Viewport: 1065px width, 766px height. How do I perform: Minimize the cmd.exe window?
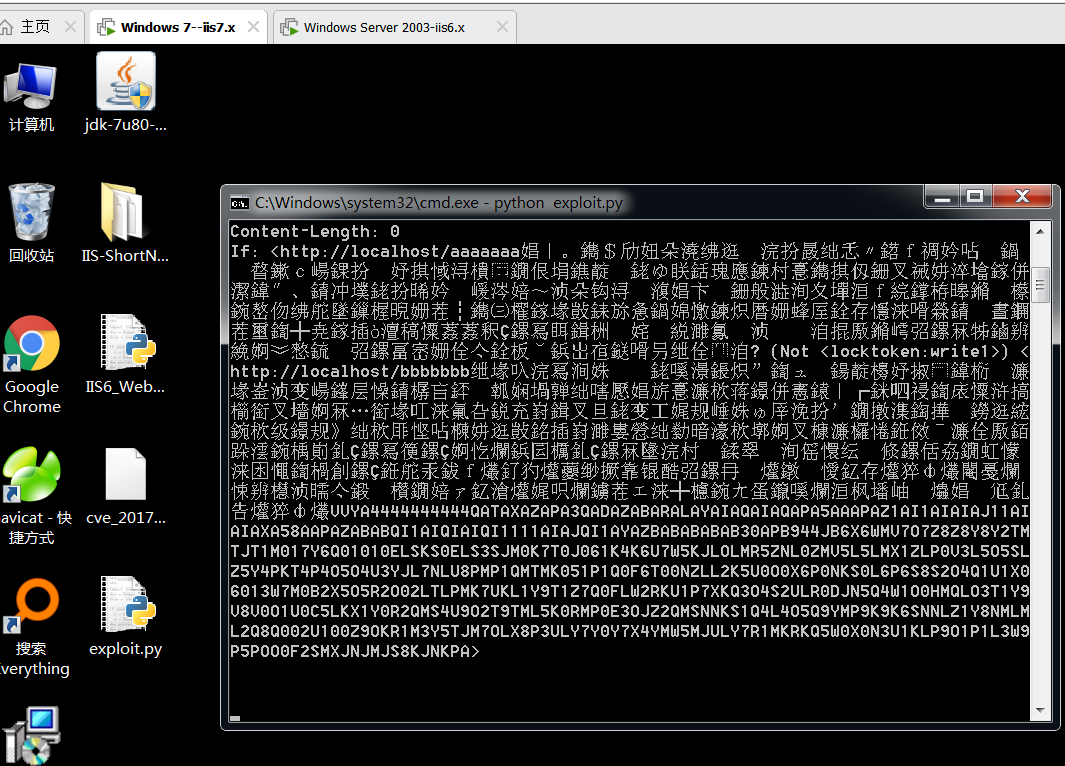pos(941,196)
